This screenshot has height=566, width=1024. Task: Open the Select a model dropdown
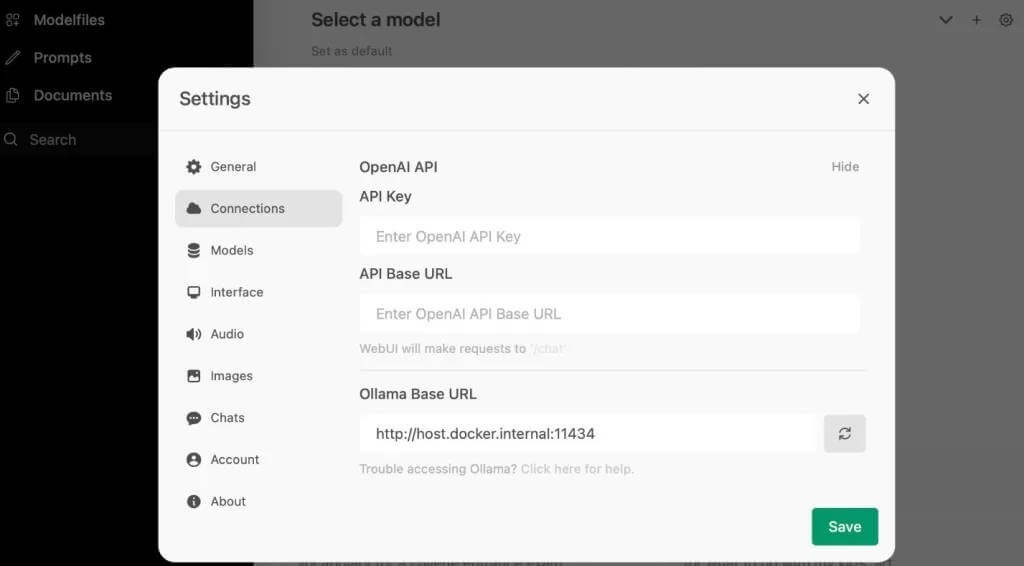pyautogui.click(x=376, y=20)
